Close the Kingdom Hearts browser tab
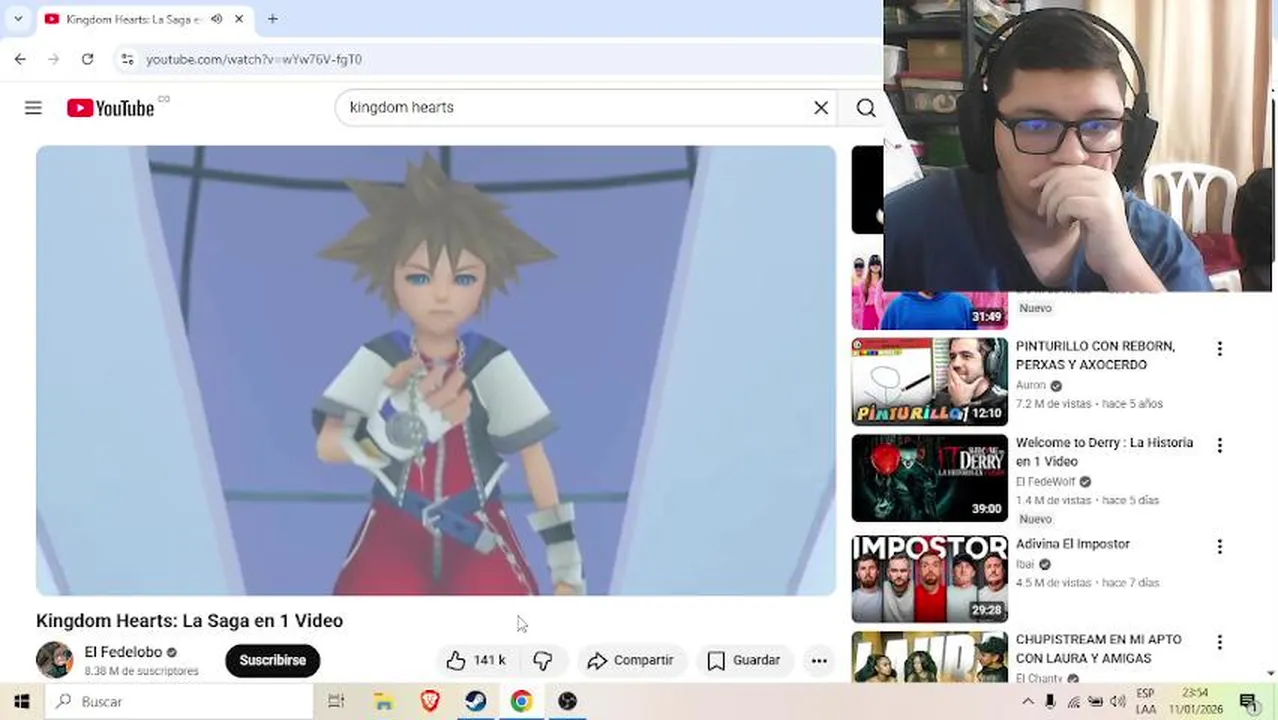Viewport: 1278px width, 720px height. [239, 19]
